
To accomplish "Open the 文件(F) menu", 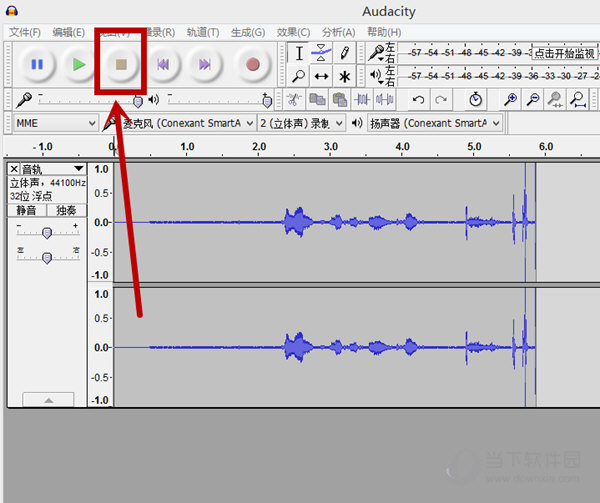I will click(x=25, y=33).
